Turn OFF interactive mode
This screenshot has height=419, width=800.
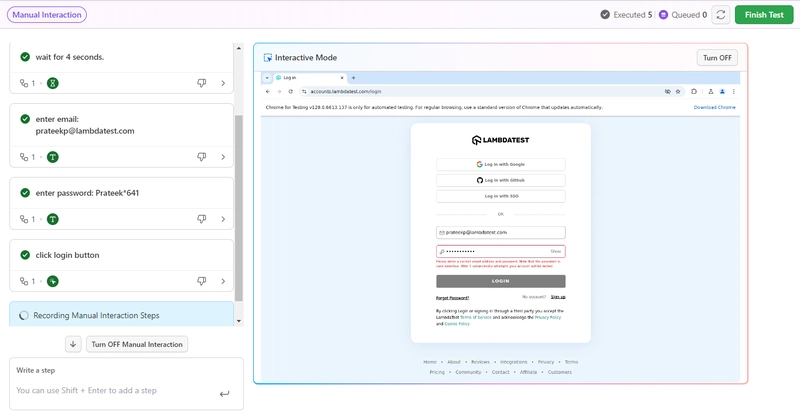click(x=717, y=58)
